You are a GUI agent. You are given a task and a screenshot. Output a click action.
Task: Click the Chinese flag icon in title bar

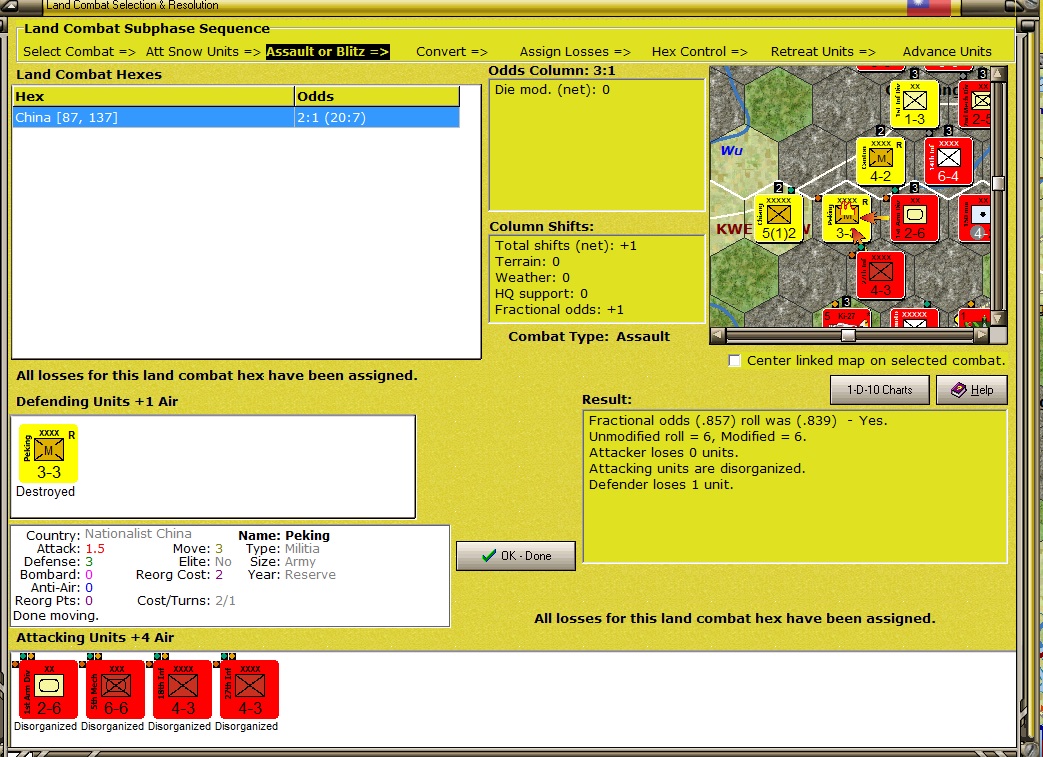point(929,7)
